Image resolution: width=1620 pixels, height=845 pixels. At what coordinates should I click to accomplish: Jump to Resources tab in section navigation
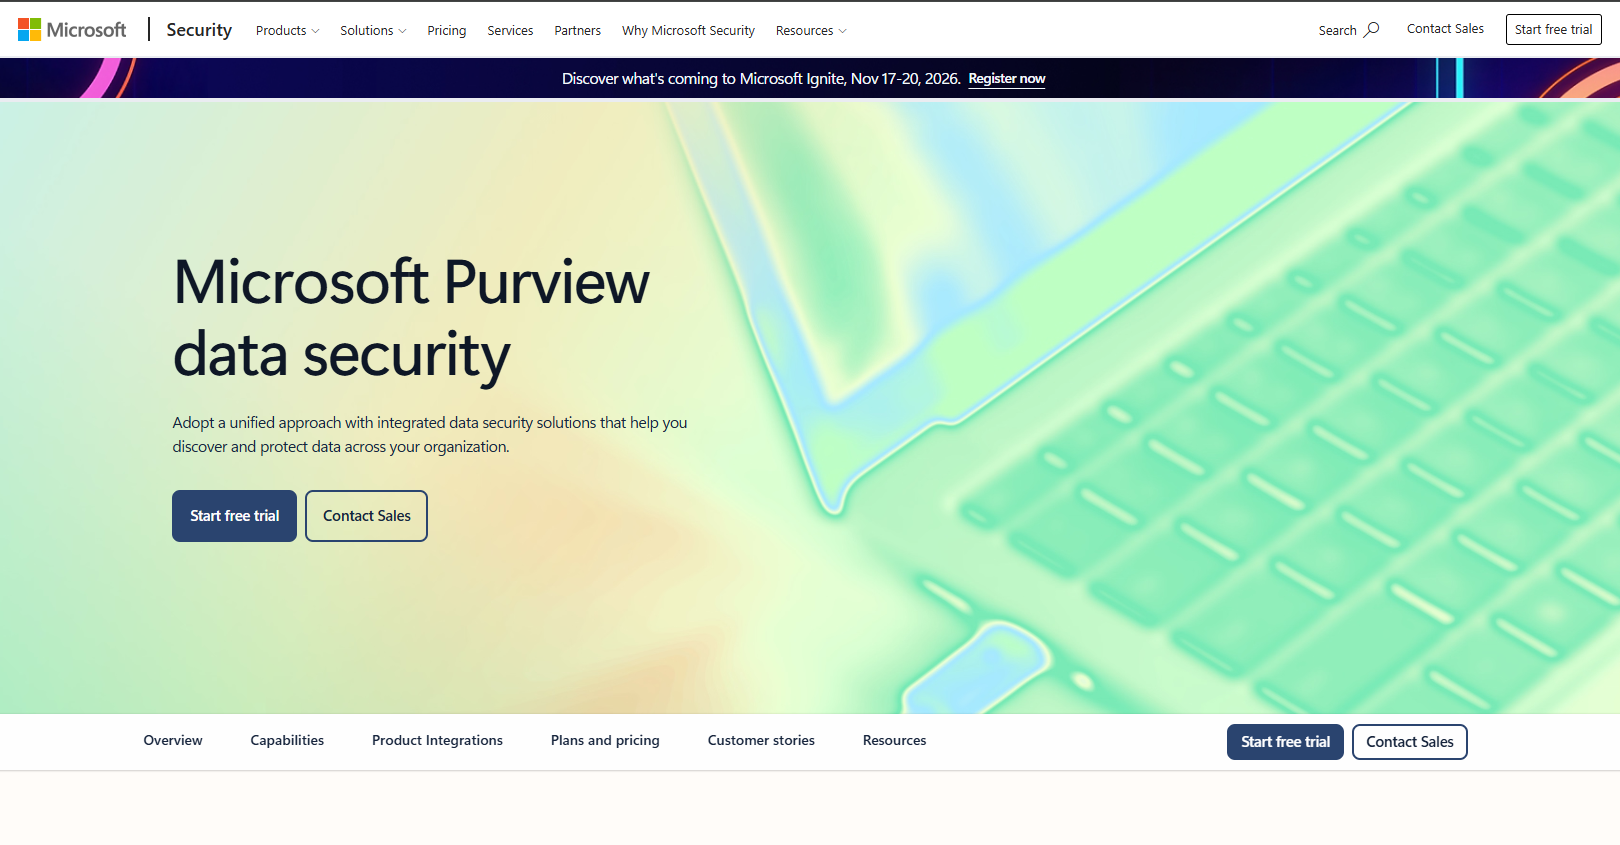point(895,741)
